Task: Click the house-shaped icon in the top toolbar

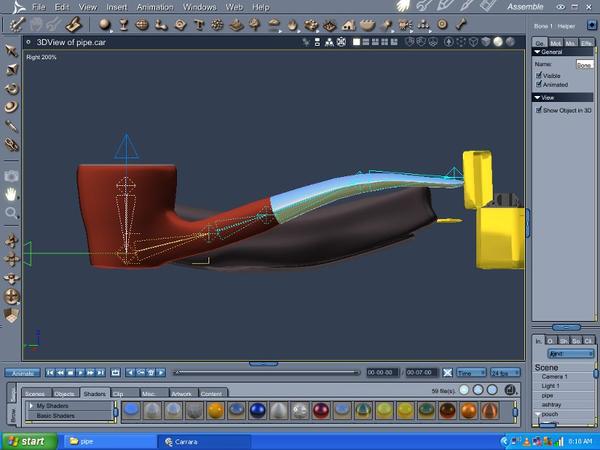Action: 349,25
